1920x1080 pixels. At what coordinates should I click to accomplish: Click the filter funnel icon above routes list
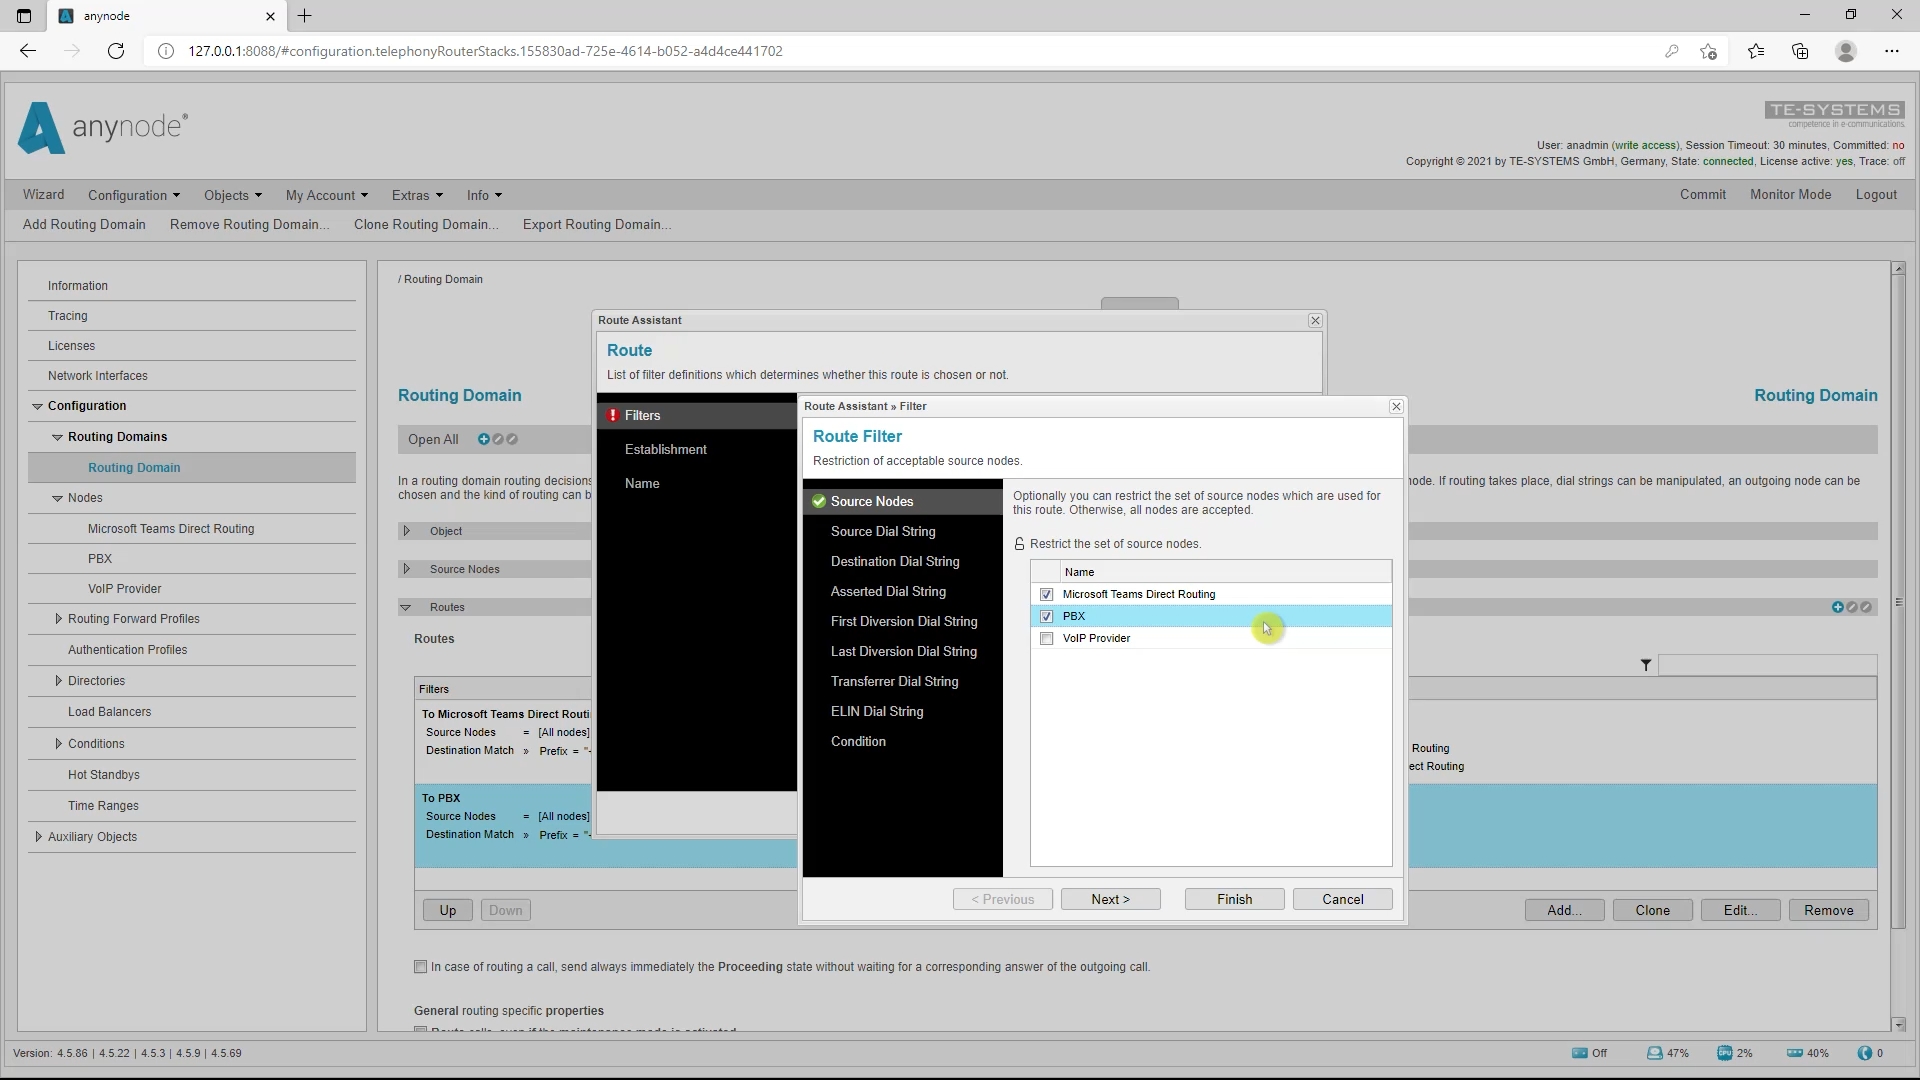1646,665
